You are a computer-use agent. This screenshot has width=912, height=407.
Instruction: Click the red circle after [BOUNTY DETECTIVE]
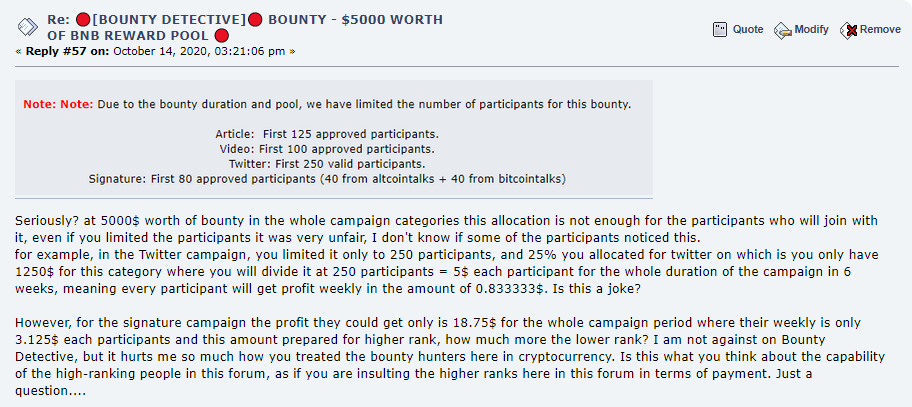255,20
